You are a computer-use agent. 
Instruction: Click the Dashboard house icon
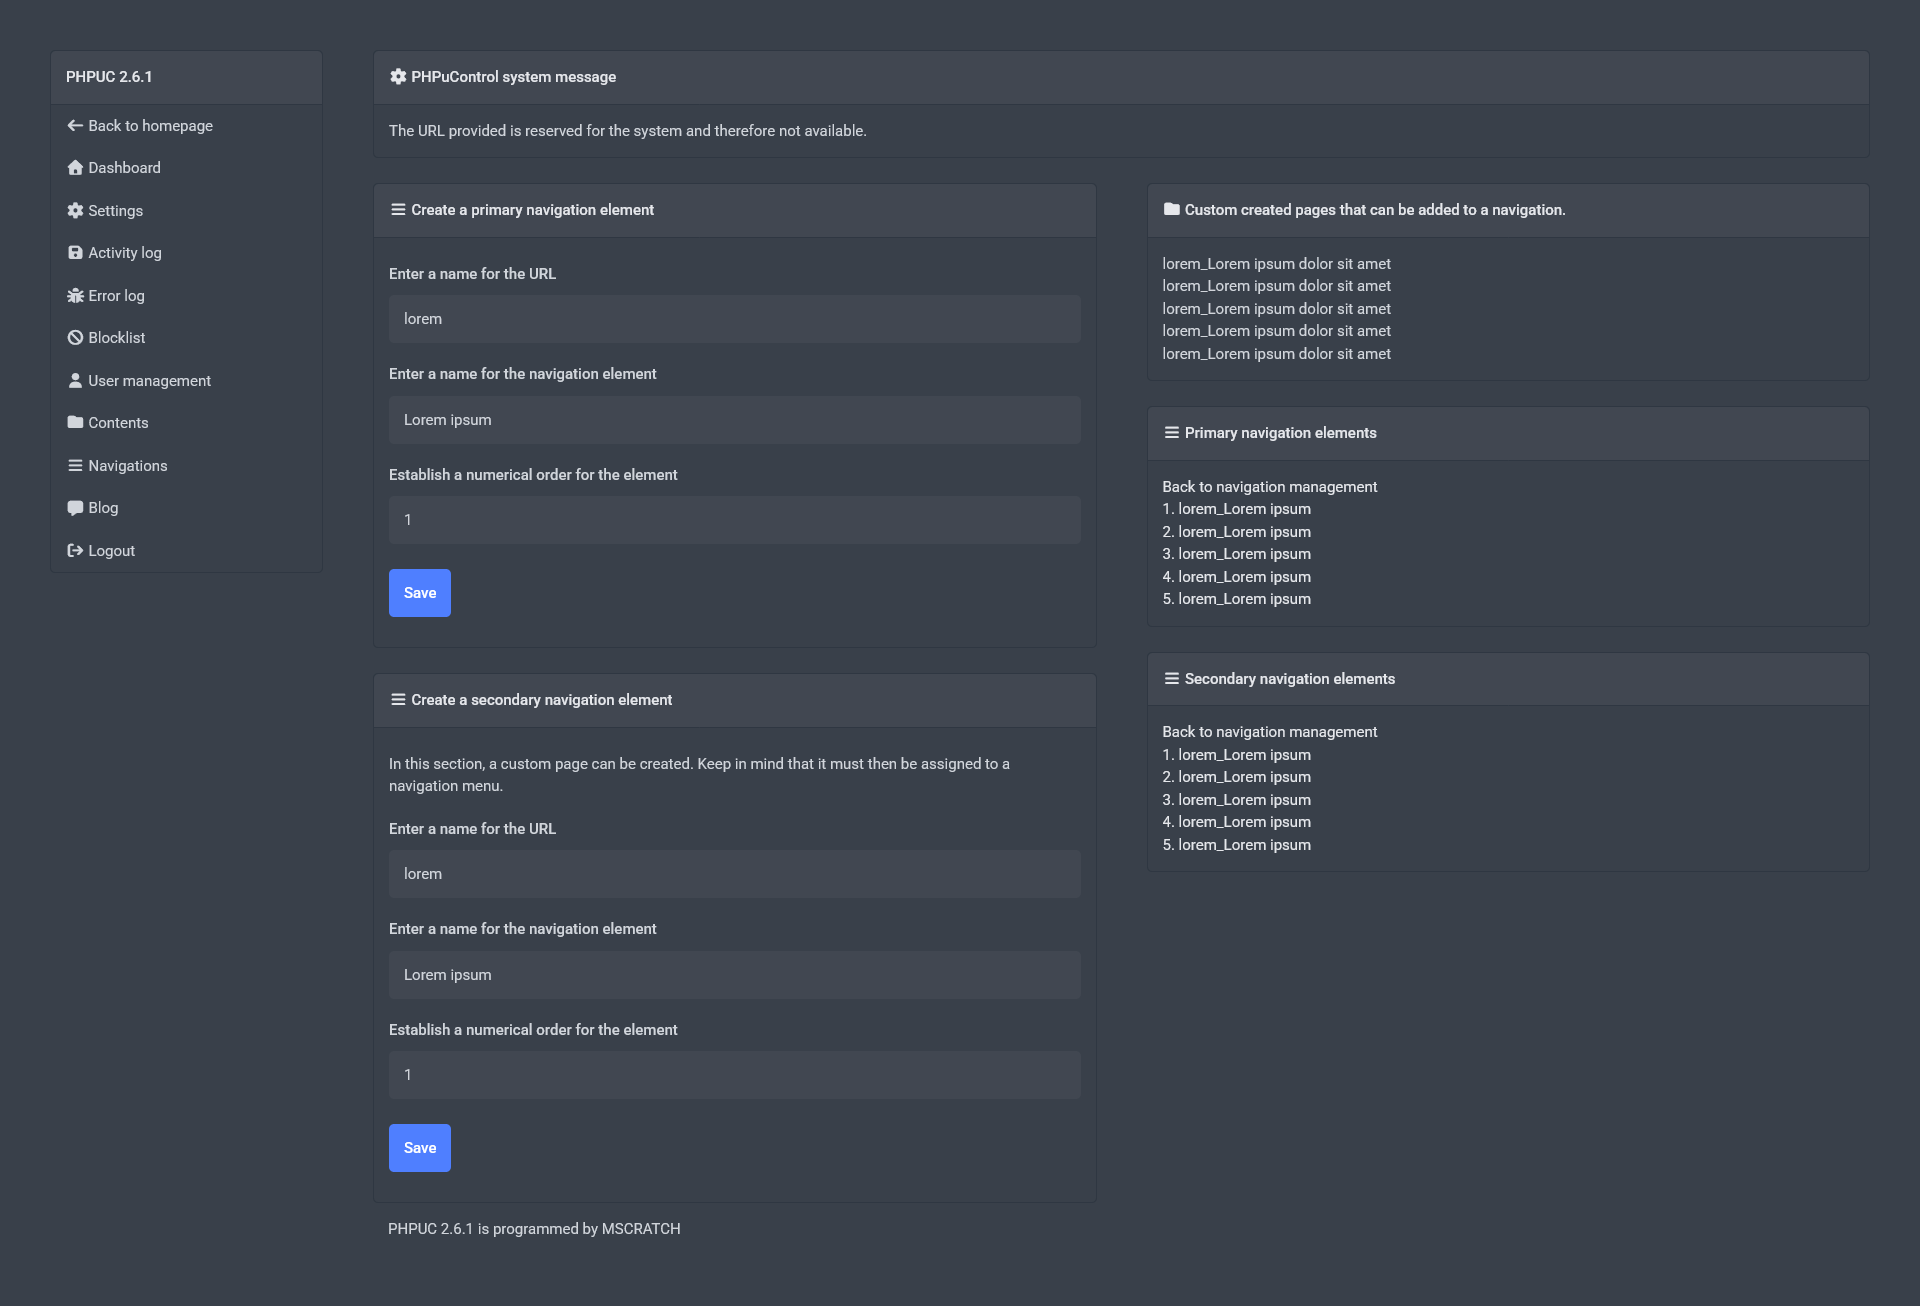[75, 168]
